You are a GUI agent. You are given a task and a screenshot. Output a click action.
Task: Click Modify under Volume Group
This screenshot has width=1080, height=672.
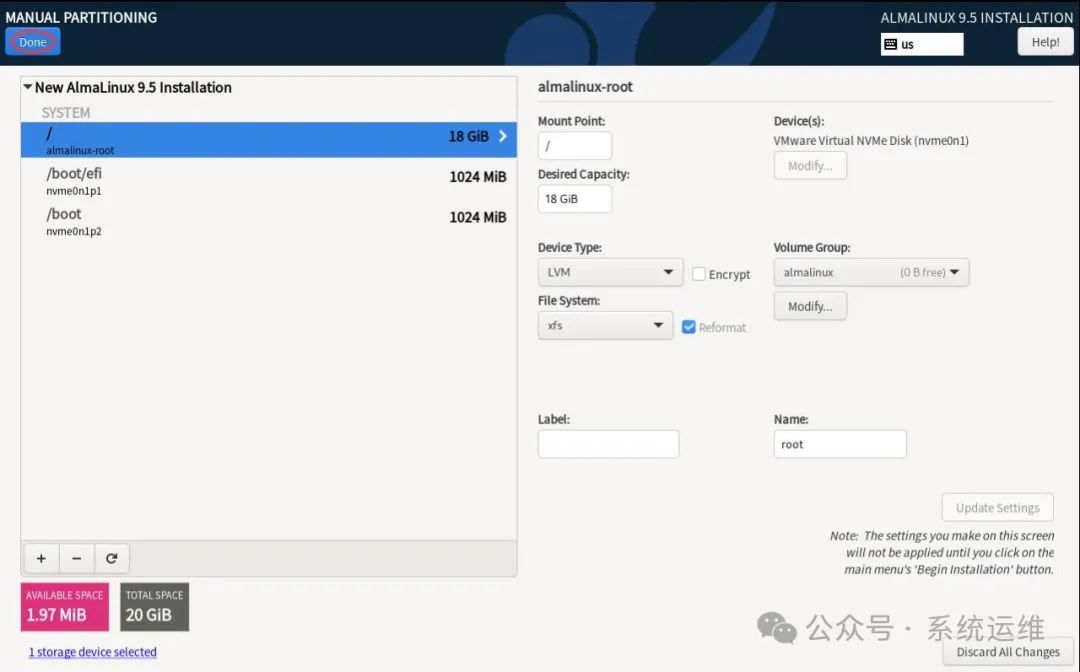(x=810, y=306)
